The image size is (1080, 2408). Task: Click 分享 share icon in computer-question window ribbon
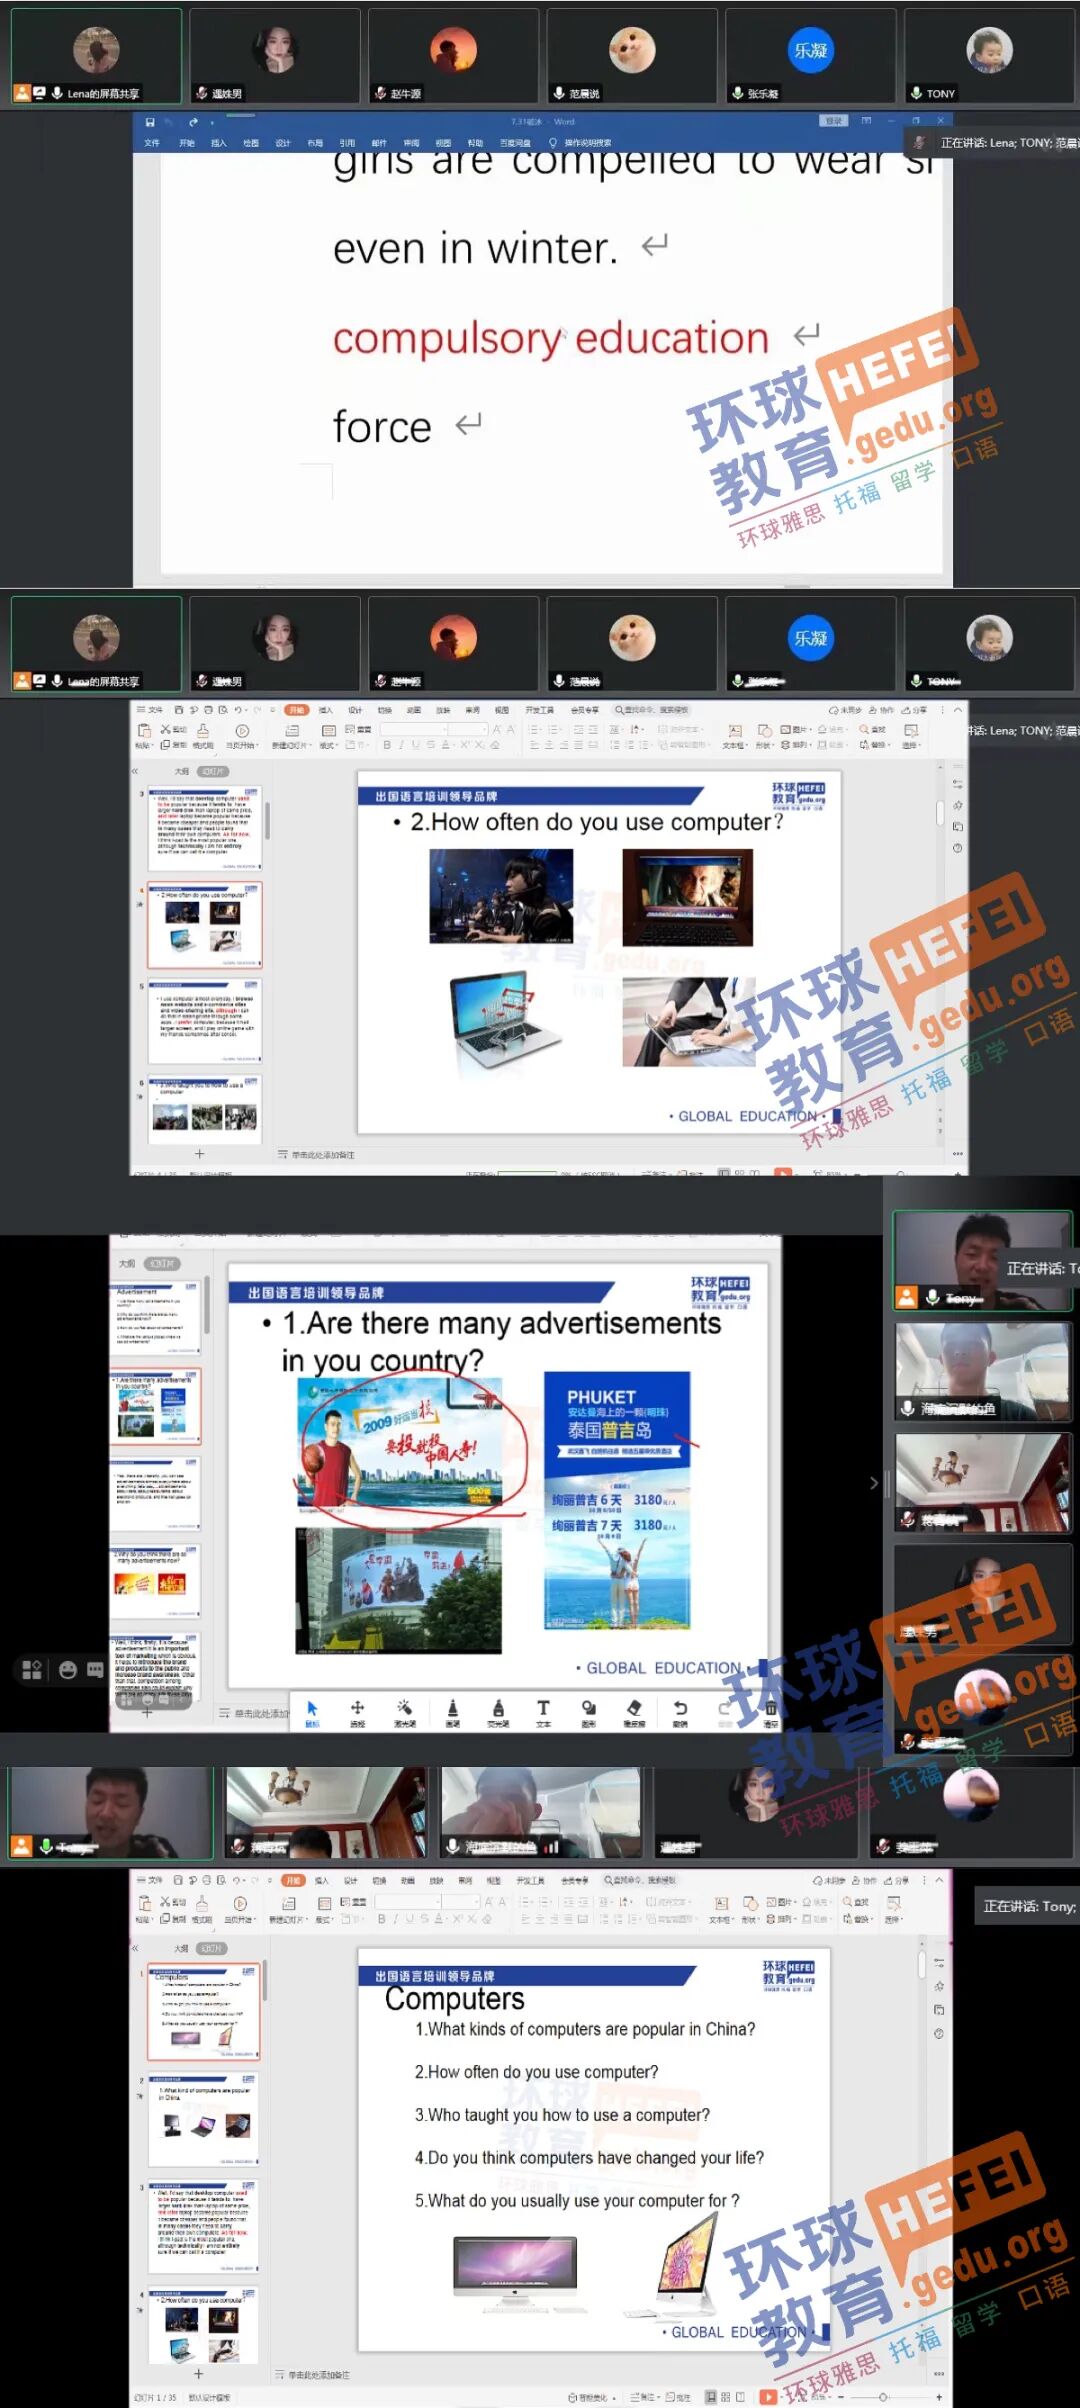tap(914, 710)
